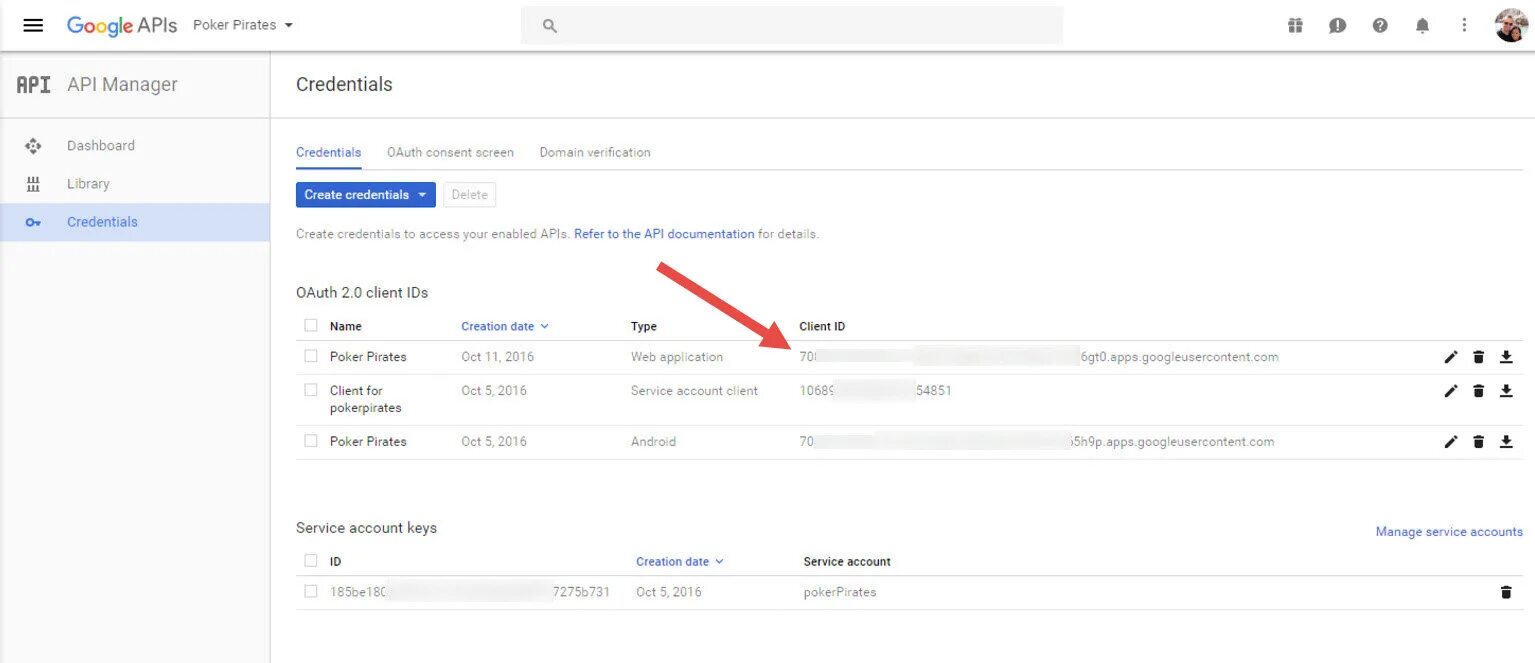Click the Manage service accounts link

click(1448, 532)
